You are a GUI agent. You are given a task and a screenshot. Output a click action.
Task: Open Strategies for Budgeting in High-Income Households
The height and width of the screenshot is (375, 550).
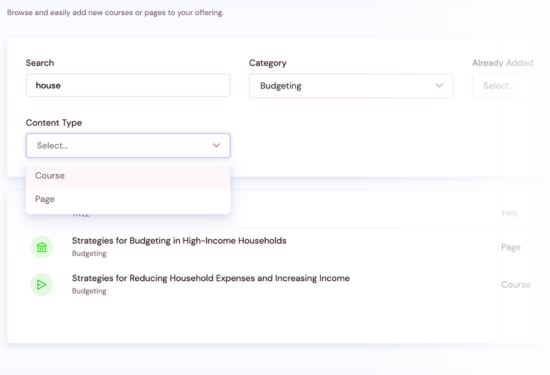coord(179,241)
